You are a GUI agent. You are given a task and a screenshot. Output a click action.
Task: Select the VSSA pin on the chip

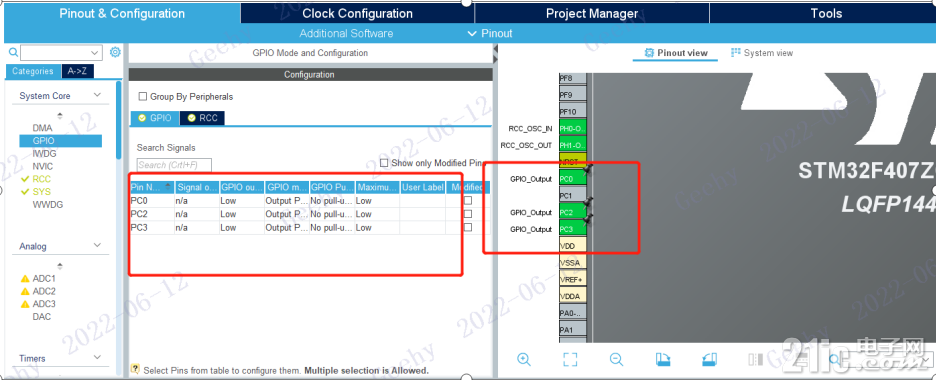coord(572,262)
